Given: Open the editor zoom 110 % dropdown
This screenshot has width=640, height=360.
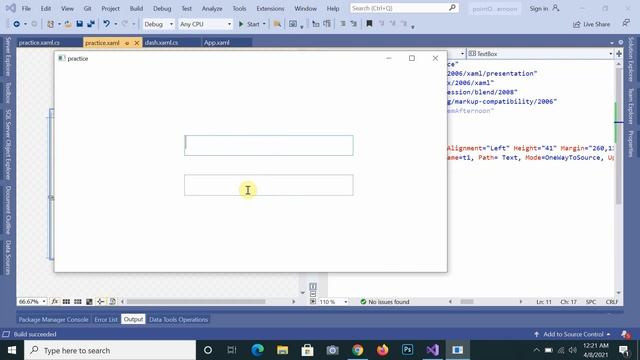Looking at the screenshot, I should click(333, 302).
